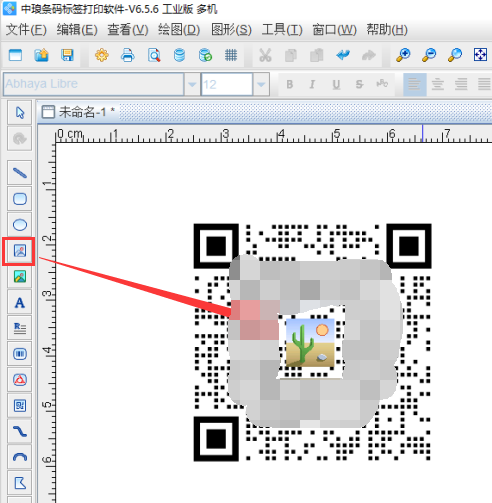Image resolution: width=492 pixels, height=503 pixels.
Task: Toggle the Ab character spacing option
Action: (382, 84)
